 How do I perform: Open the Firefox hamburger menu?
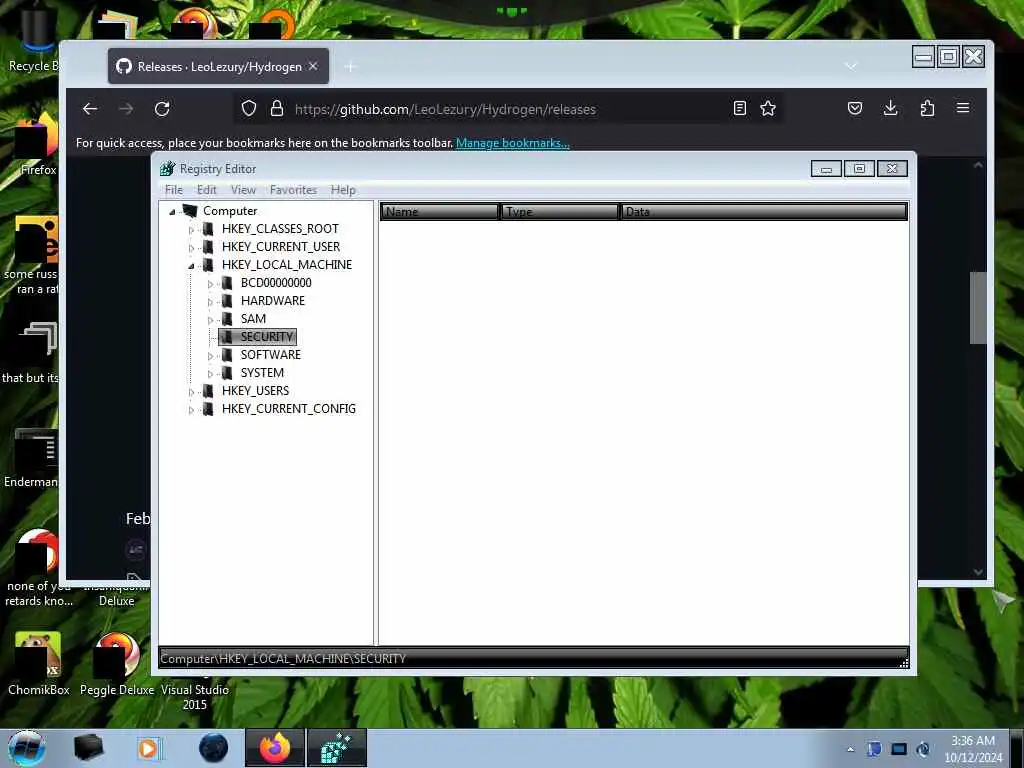coord(963,108)
